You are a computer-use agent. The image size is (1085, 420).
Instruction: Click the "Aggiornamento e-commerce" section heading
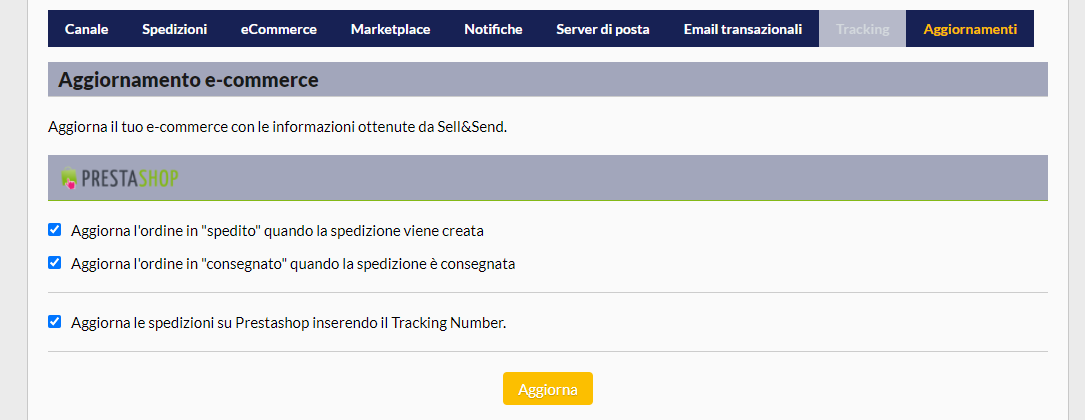click(188, 80)
